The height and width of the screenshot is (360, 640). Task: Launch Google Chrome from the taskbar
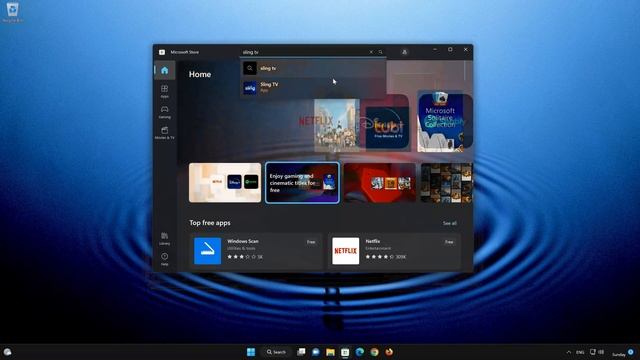374,352
